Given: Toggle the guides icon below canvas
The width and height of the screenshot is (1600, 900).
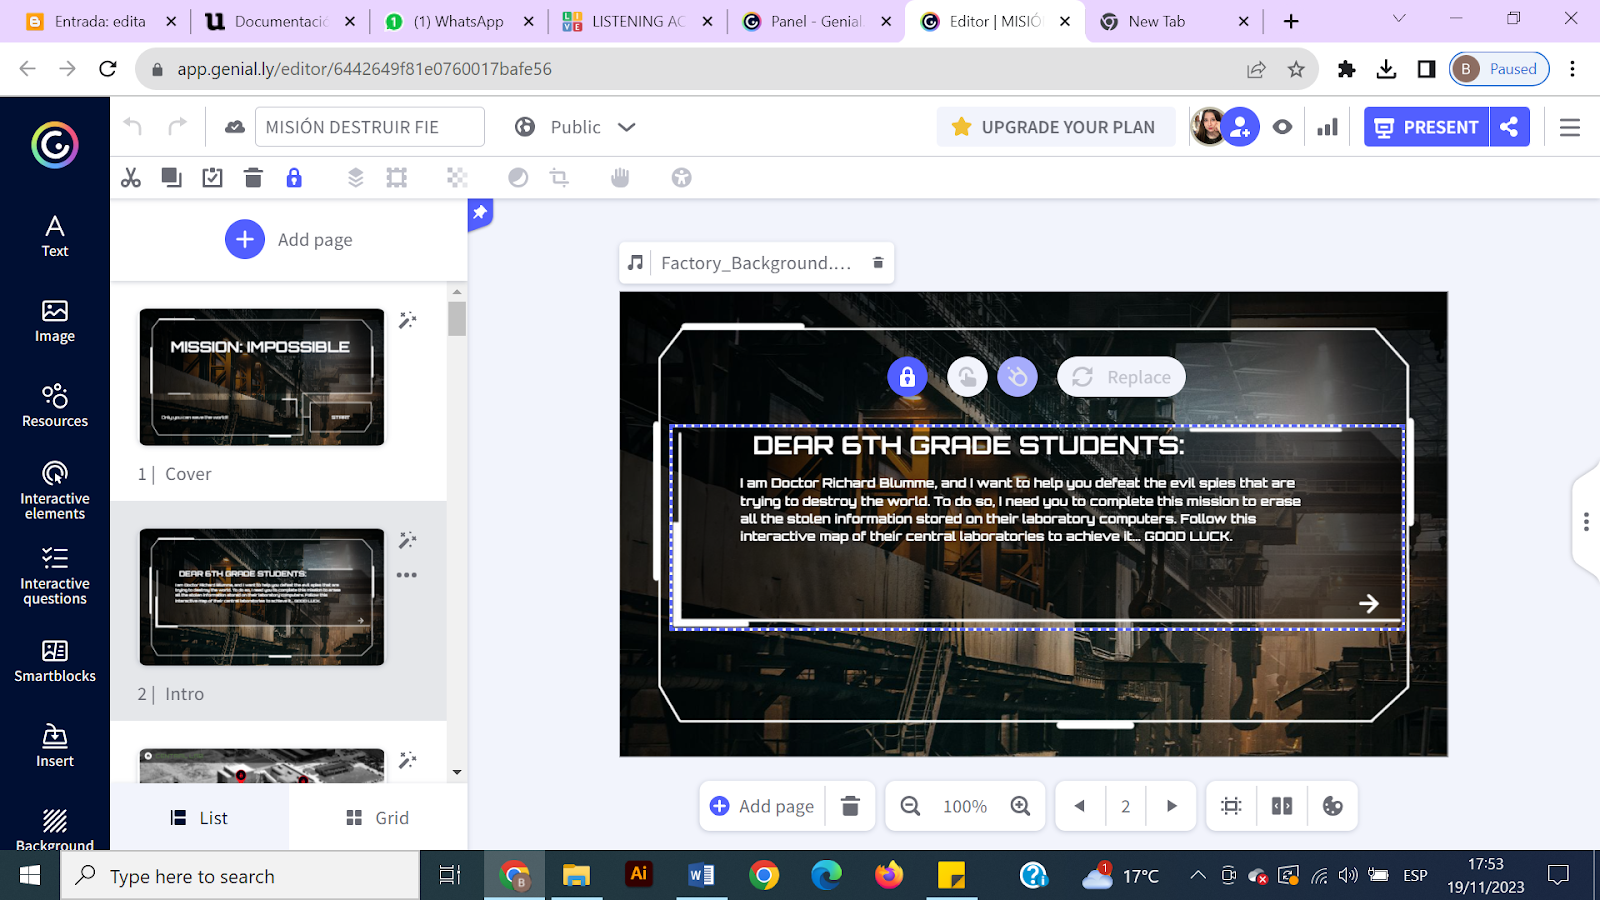Looking at the screenshot, I should [x=1282, y=806].
